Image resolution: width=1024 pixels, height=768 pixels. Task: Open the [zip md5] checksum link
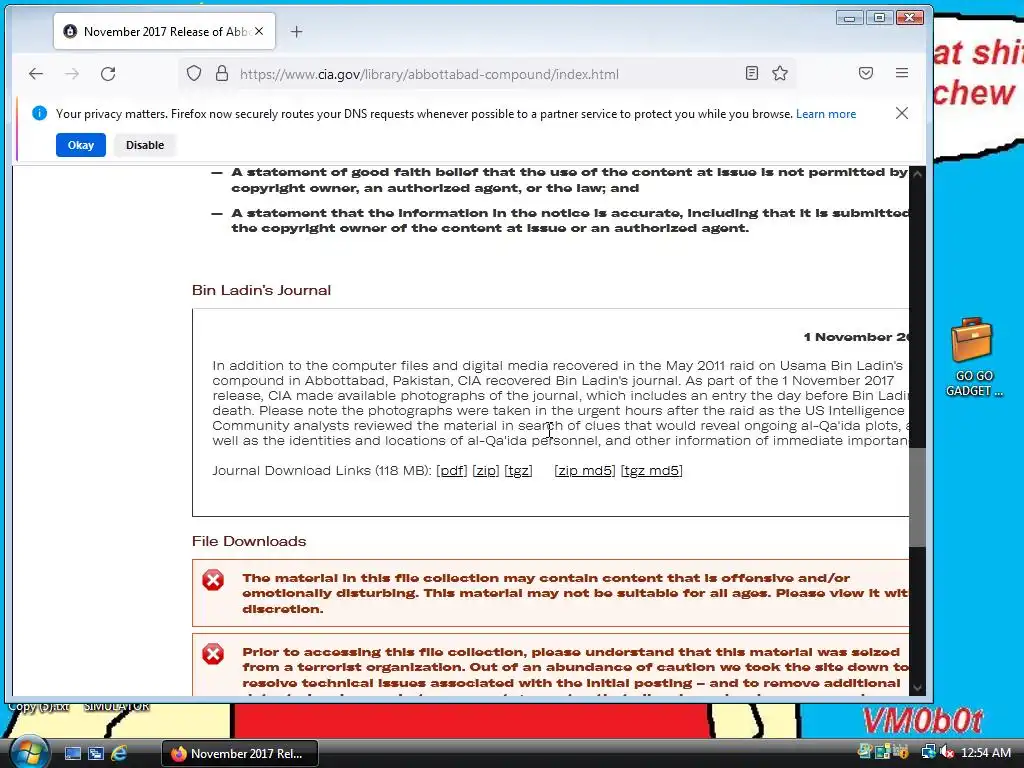coord(584,471)
